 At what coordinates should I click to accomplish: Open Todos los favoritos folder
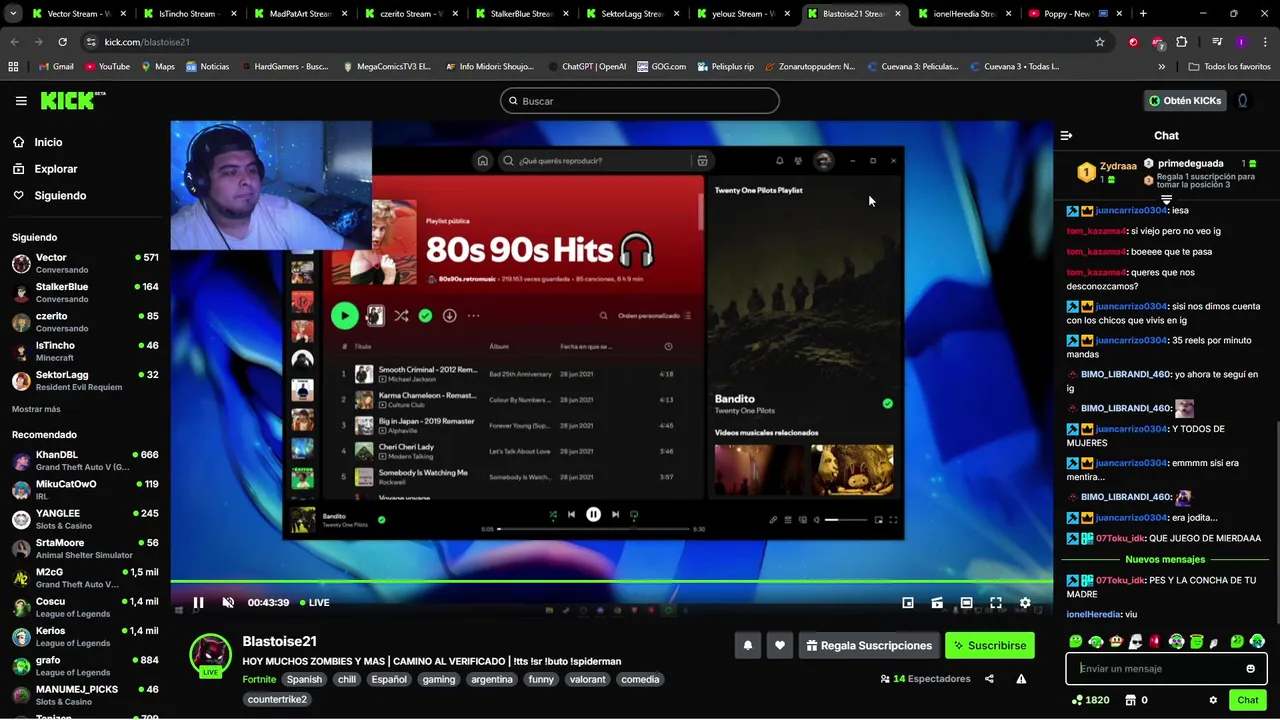tap(1229, 67)
